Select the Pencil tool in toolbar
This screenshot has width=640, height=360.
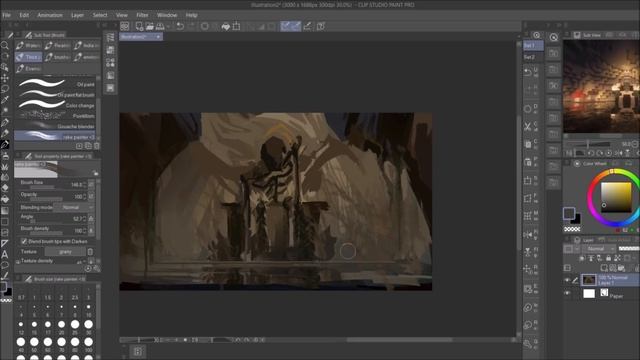(x=5, y=133)
